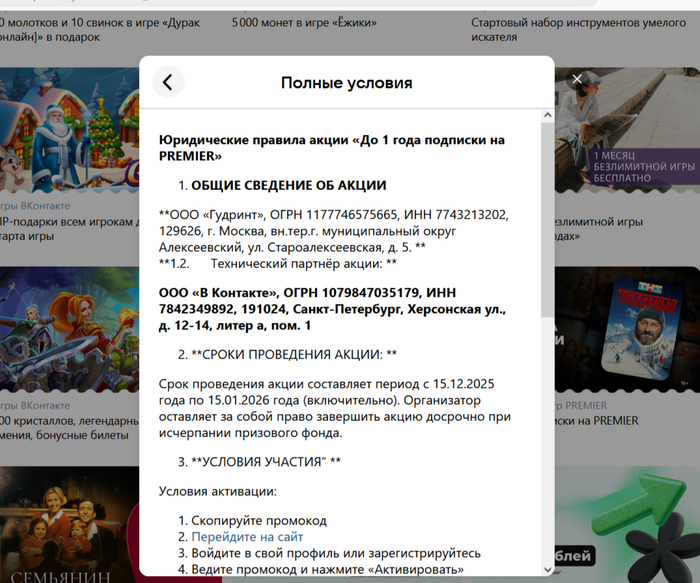Click the back arrow in the dialog header
700x583 pixels.
(x=168, y=83)
